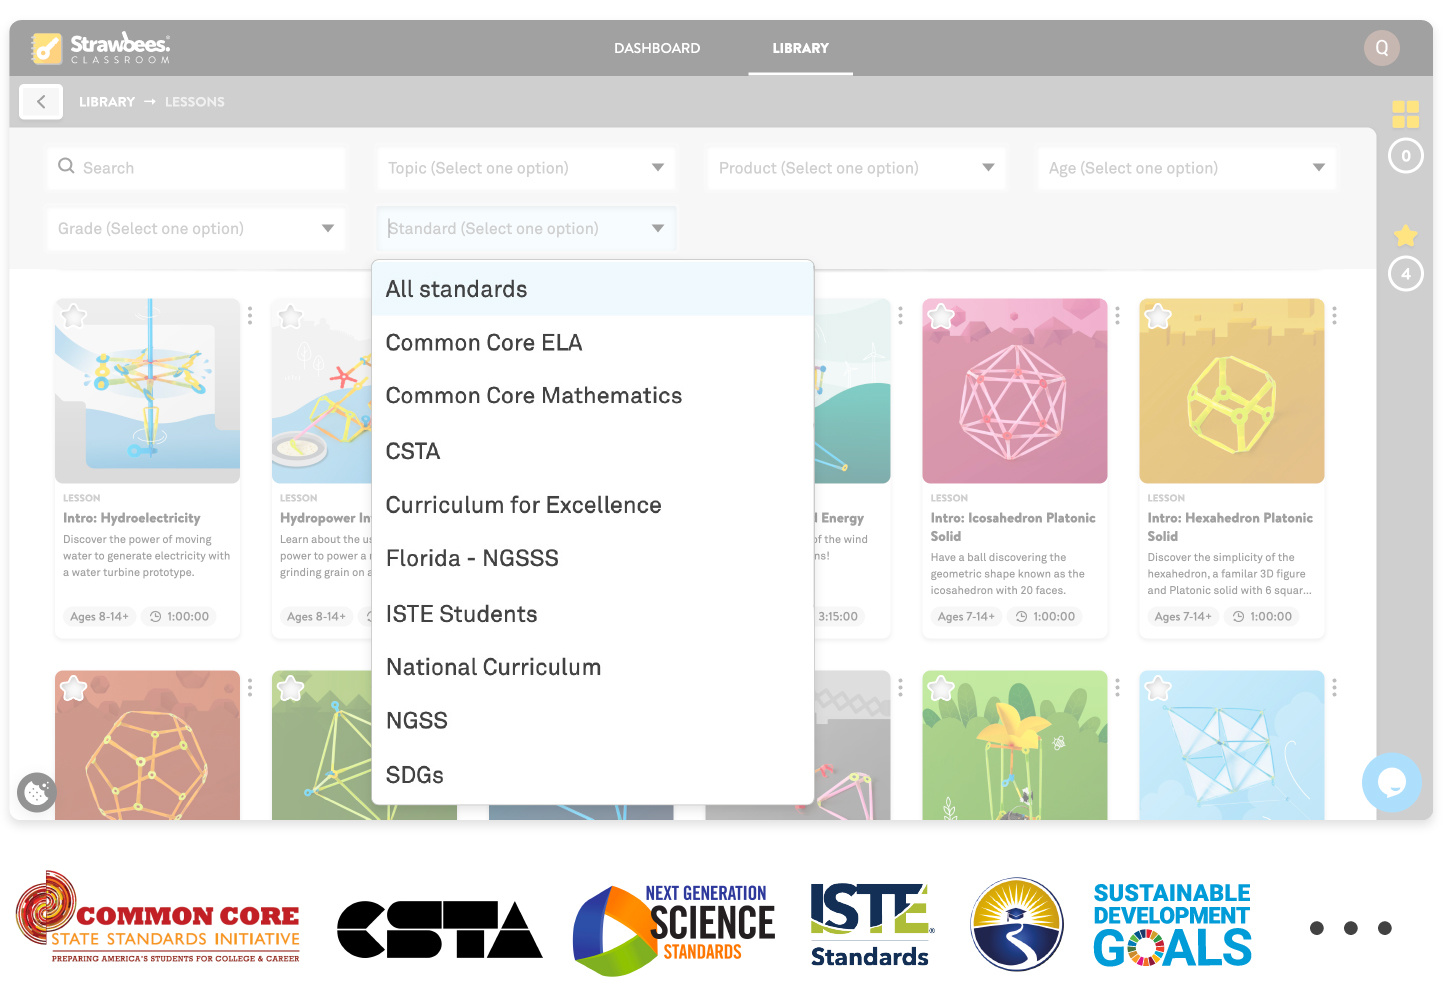Star the kite lesson card bottom right
The image size is (1443, 1001).
[1157, 688]
